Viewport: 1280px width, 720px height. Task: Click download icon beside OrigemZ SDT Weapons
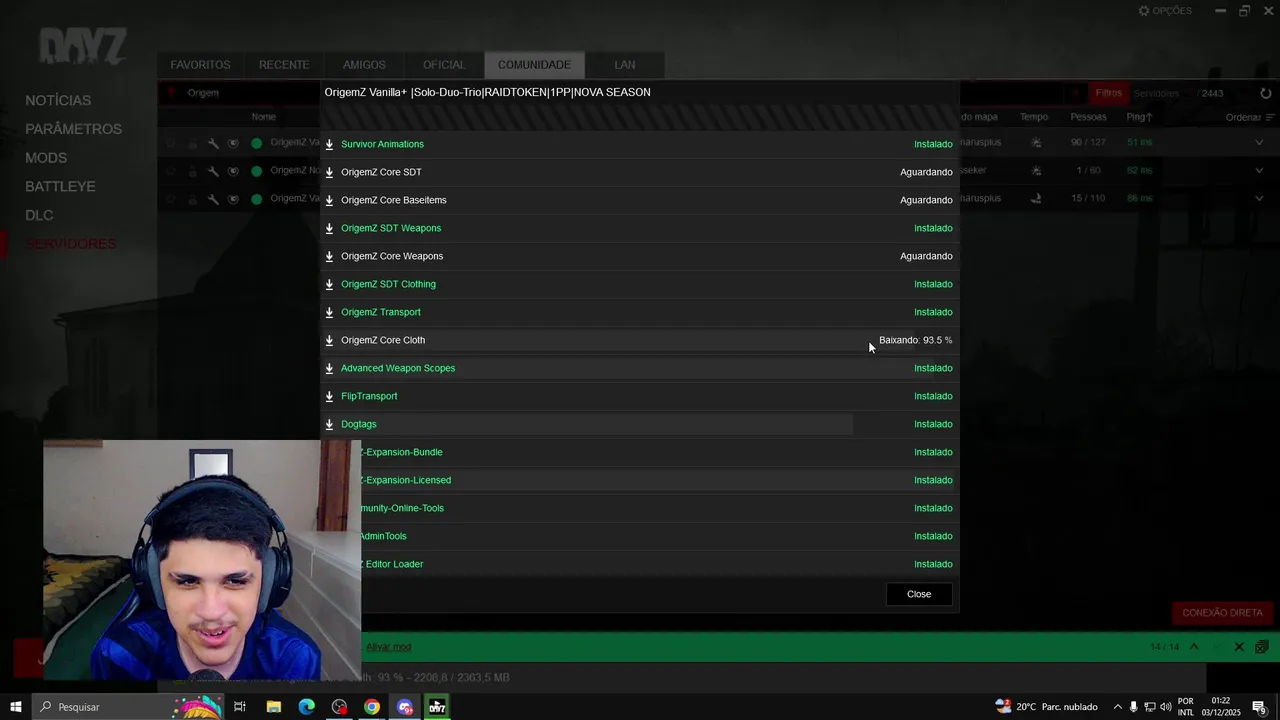coord(329,228)
